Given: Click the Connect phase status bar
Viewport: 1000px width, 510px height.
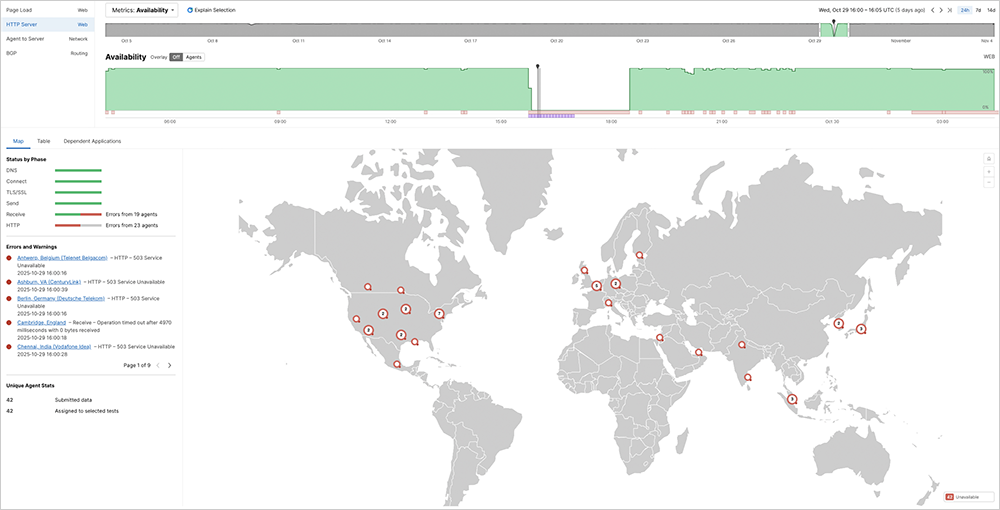Looking at the screenshot, I should pos(78,182).
